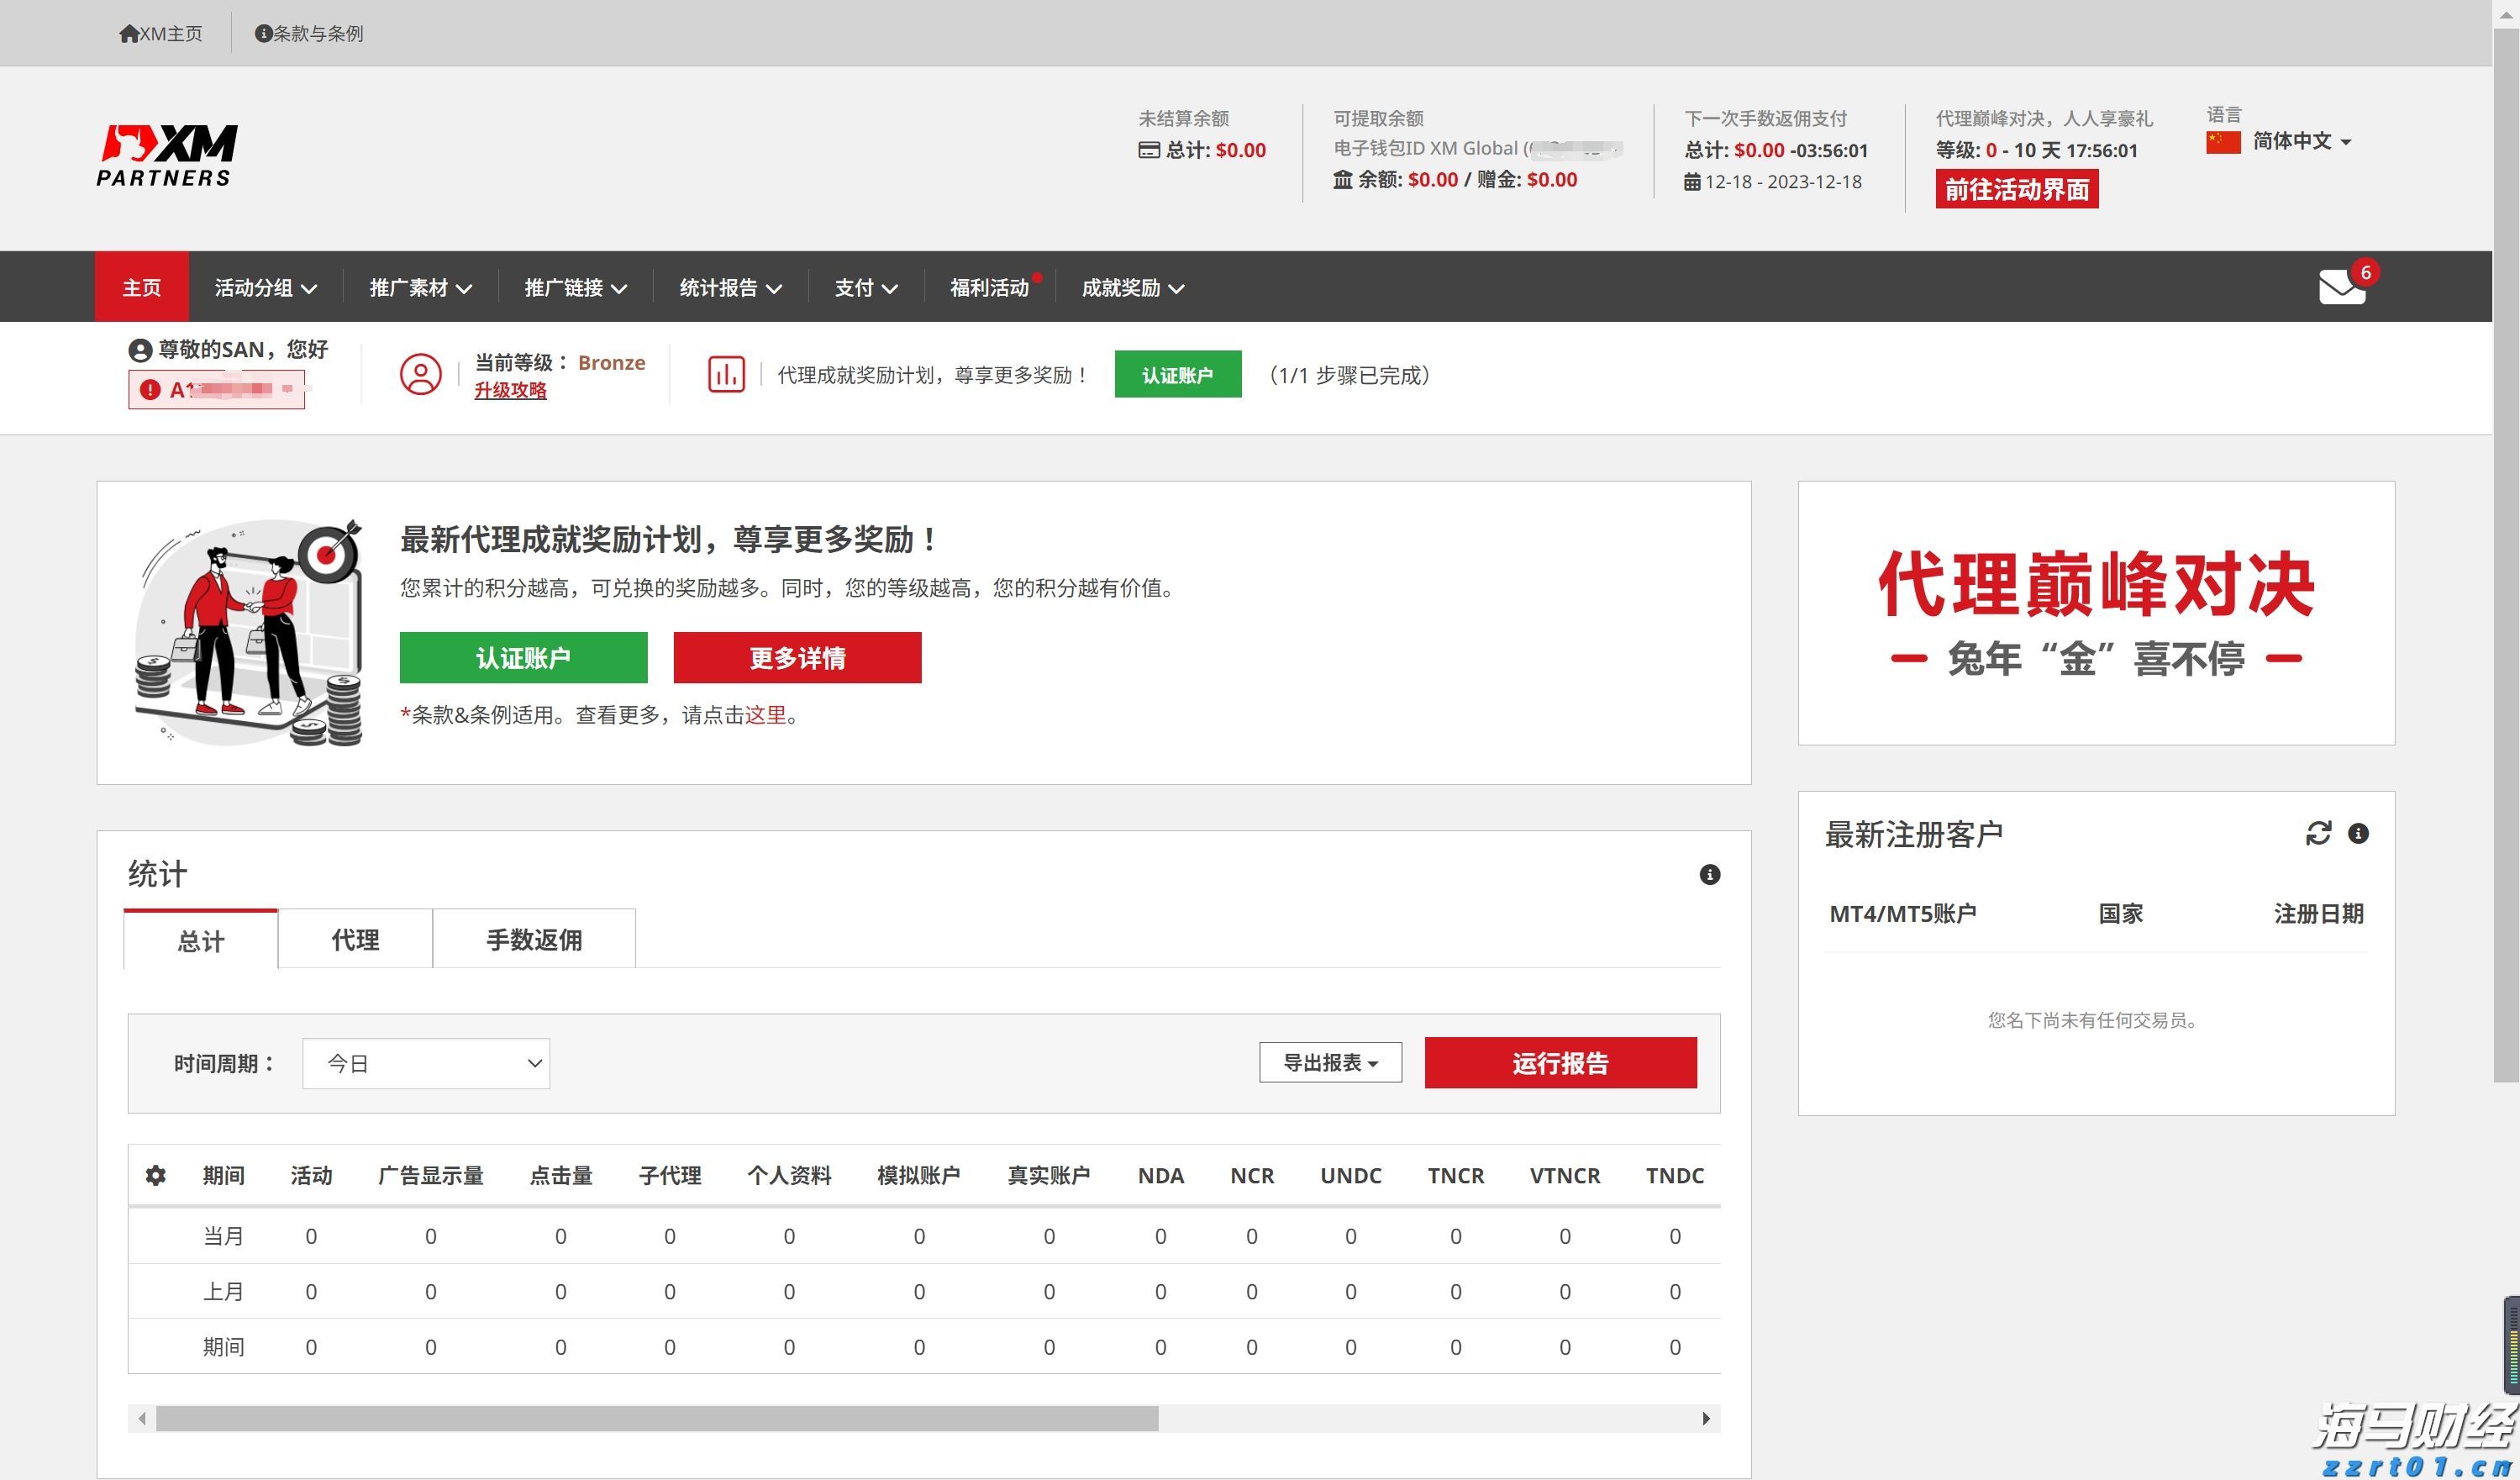Open the 导出报表 dropdown
This screenshot has width=2520, height=1480.
click(x=1330, y=1061)
